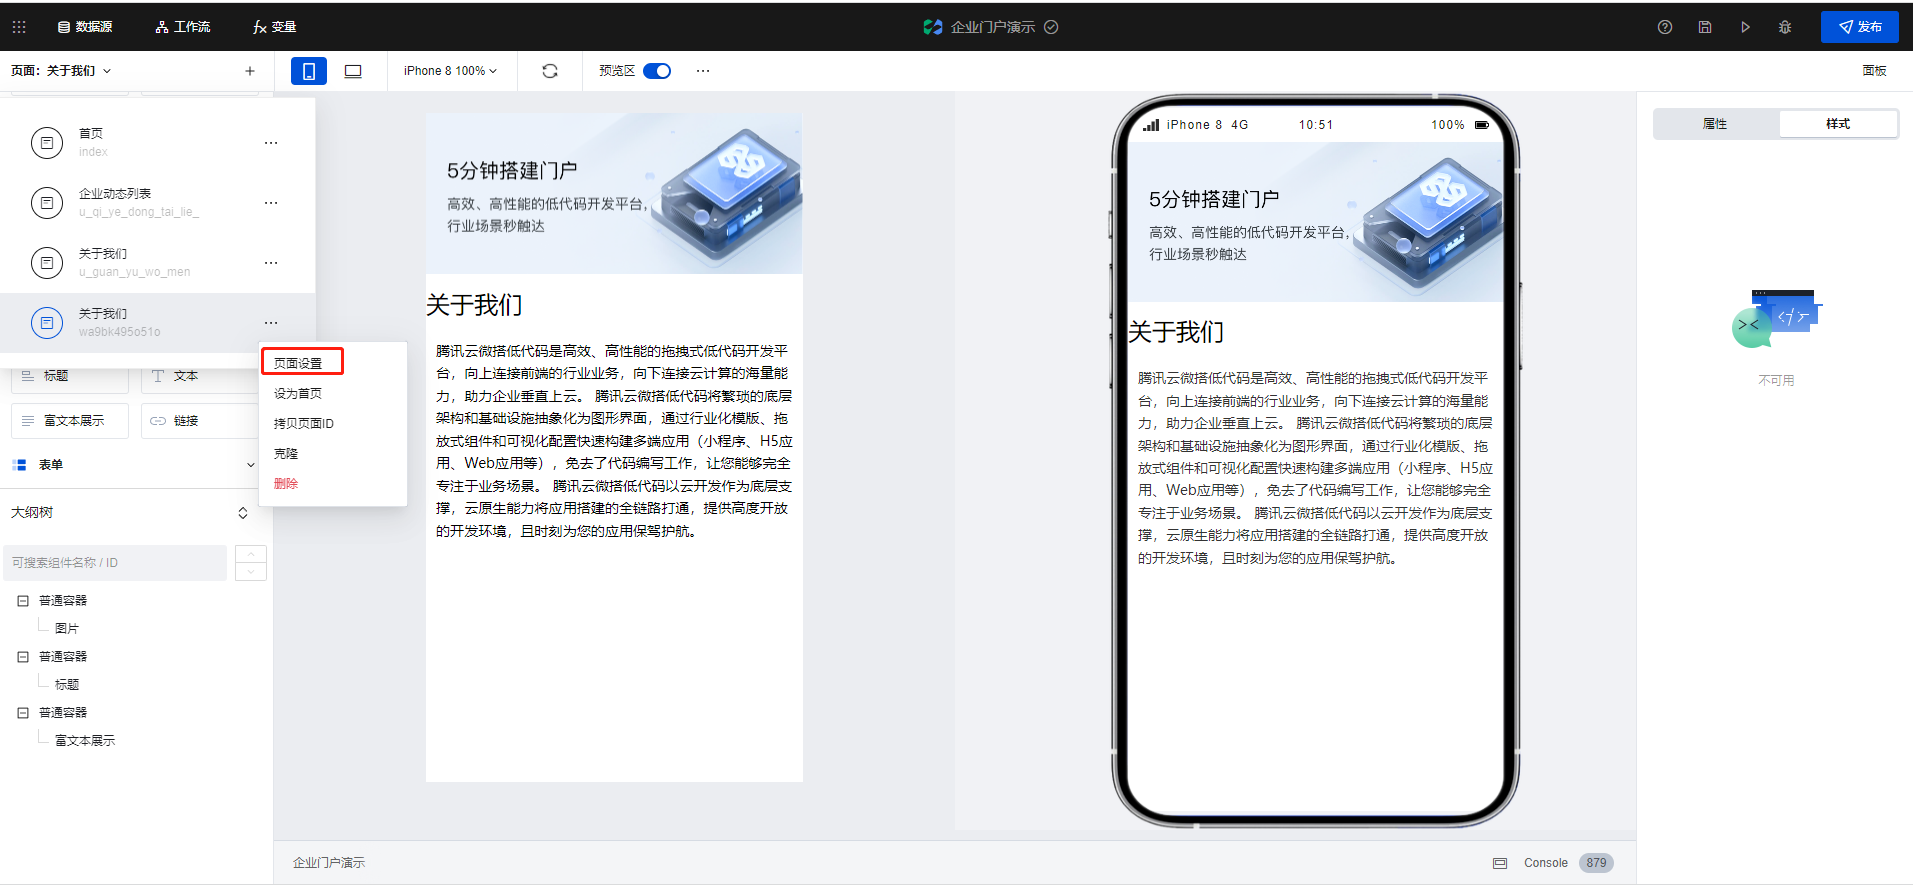Open the Console panel

tap(1546, 863)
